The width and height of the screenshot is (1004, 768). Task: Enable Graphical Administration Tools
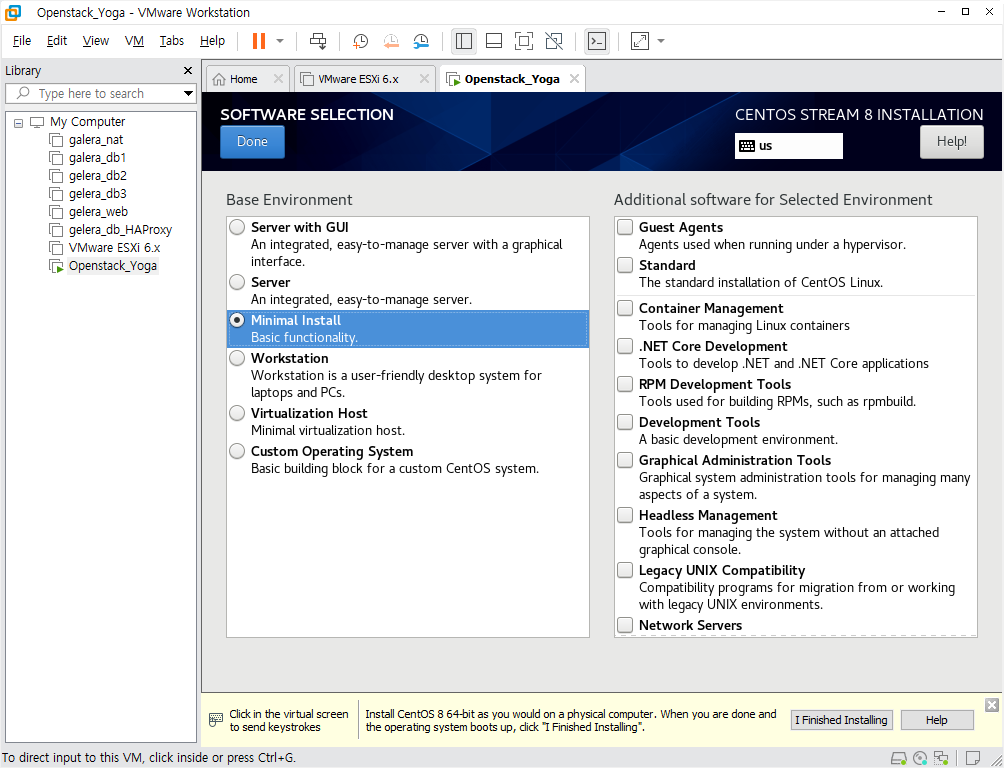click(625, 460)
